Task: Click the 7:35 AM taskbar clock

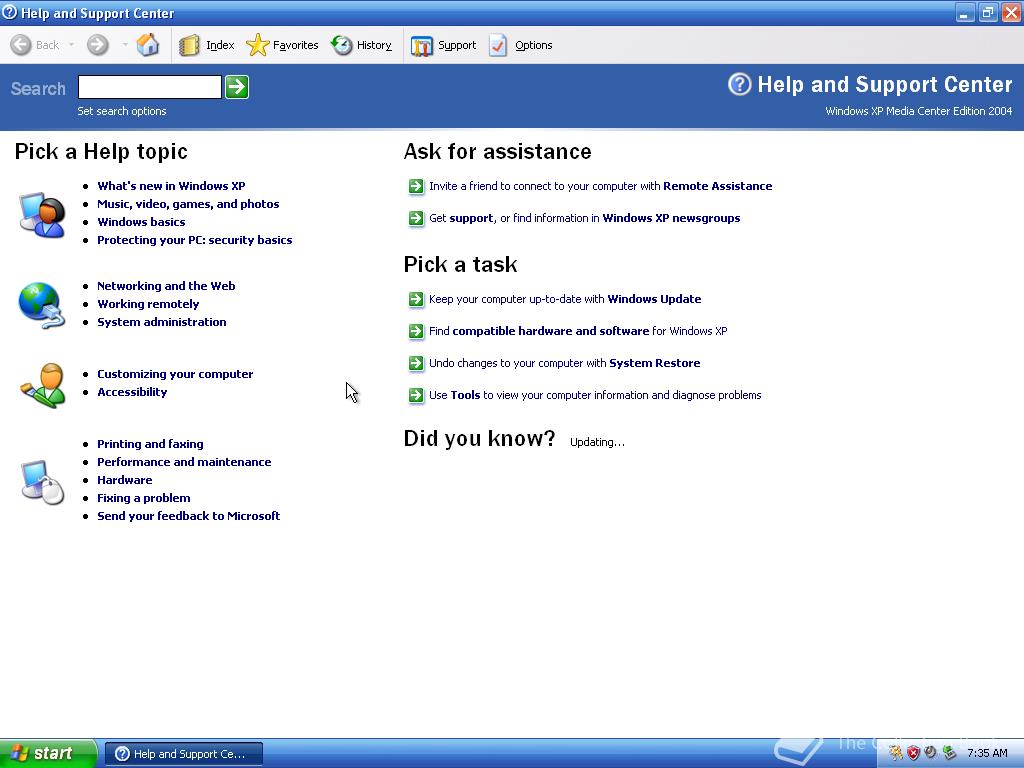Action: 987,753
